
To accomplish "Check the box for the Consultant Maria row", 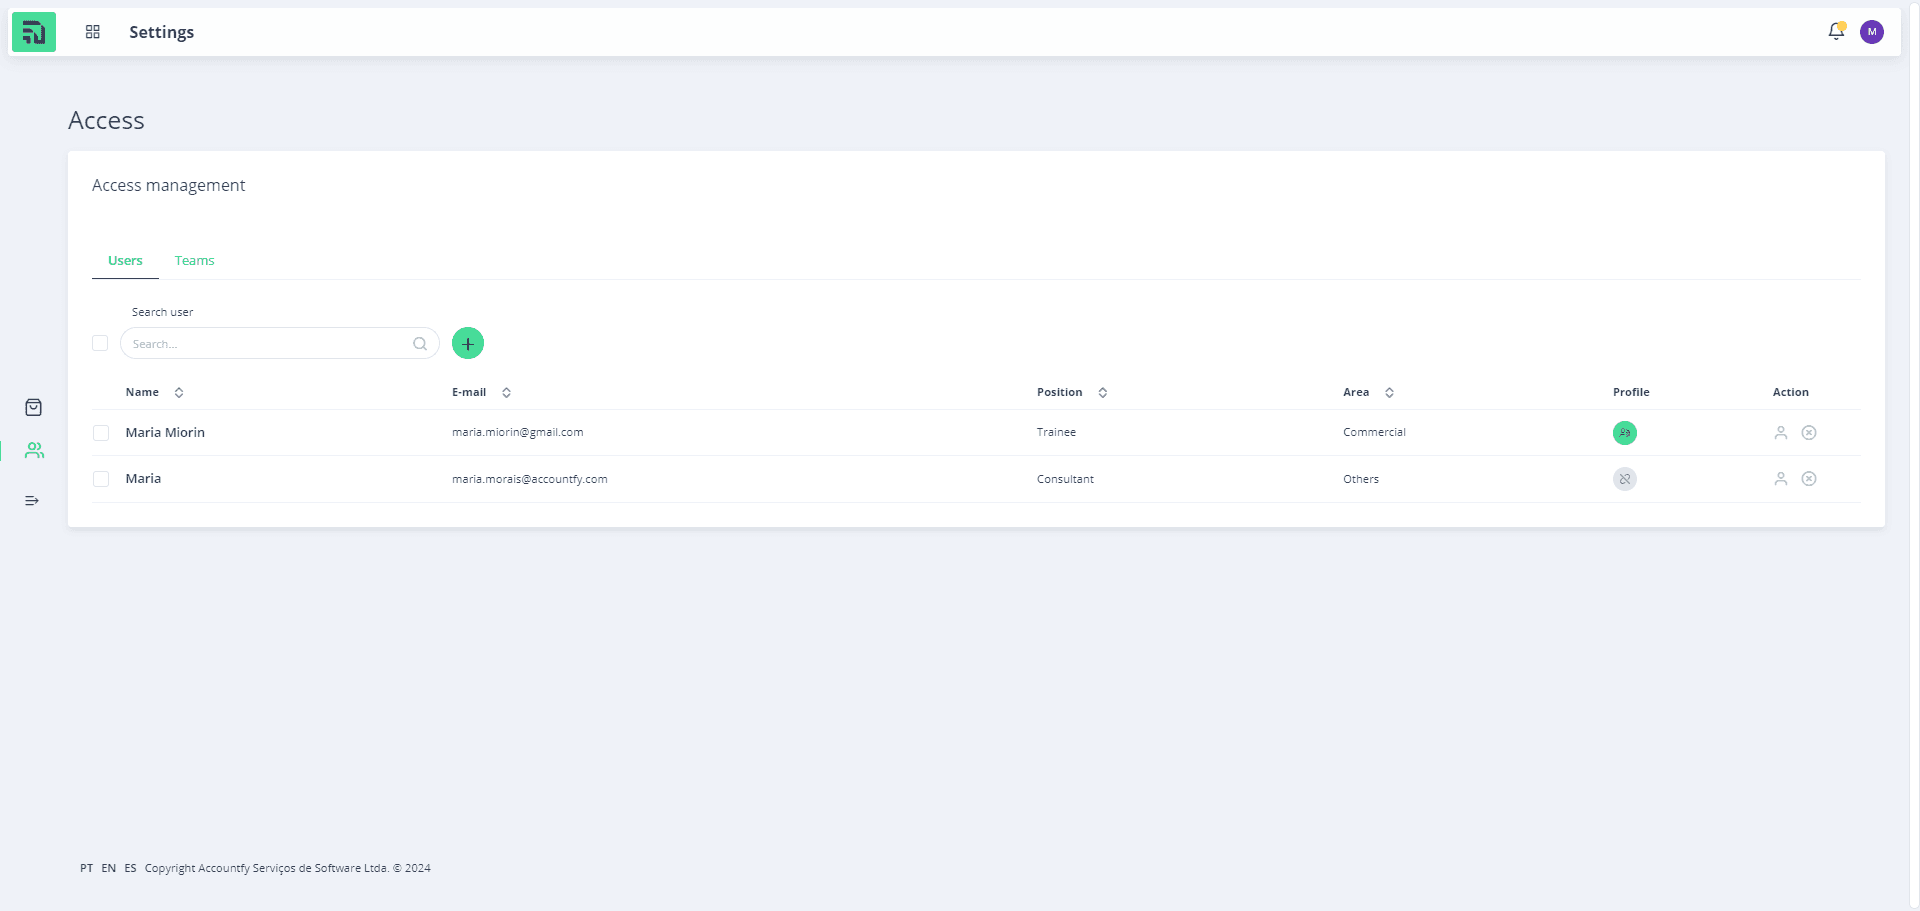I will pyautogui.click(x=101, y=479).
